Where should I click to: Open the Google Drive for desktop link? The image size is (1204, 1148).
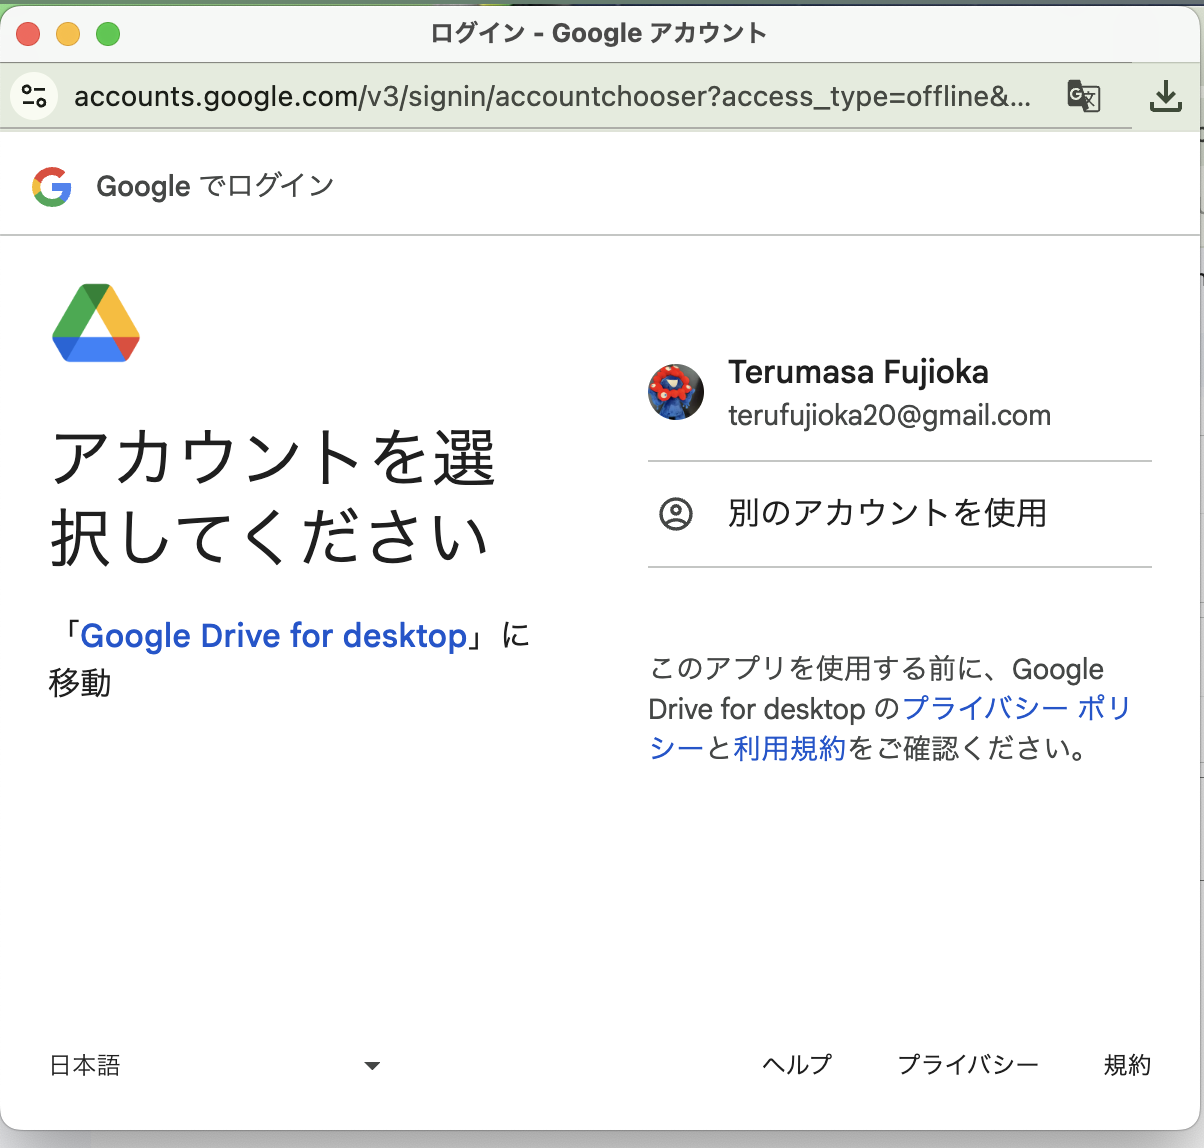coord(271,636)
